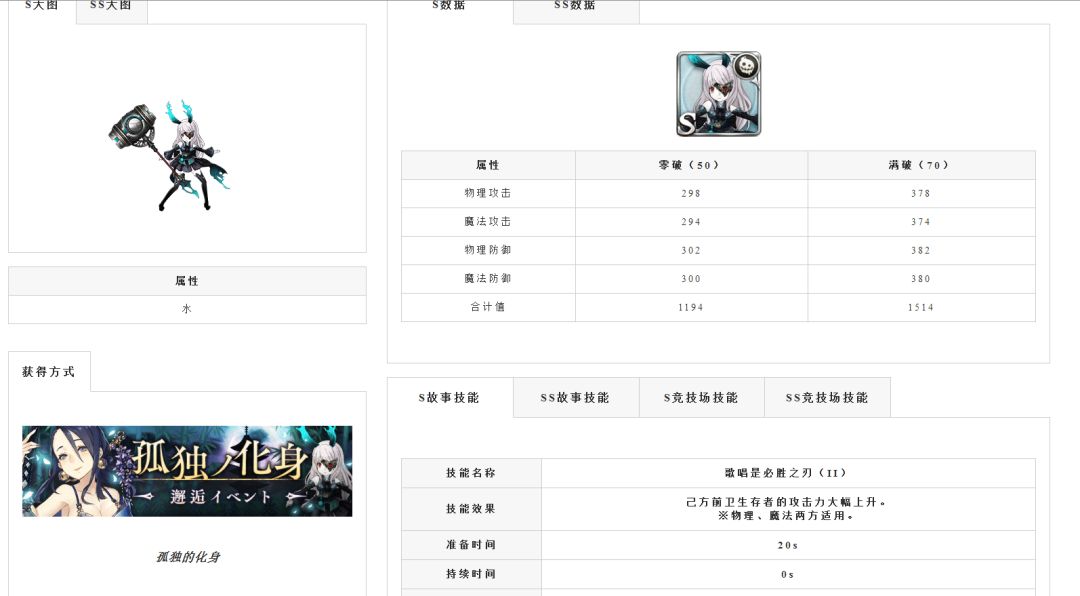This screenshot has height=596, width=1080.
Task: Open the S竞技场技能 tab
Action: coord(701,398)
